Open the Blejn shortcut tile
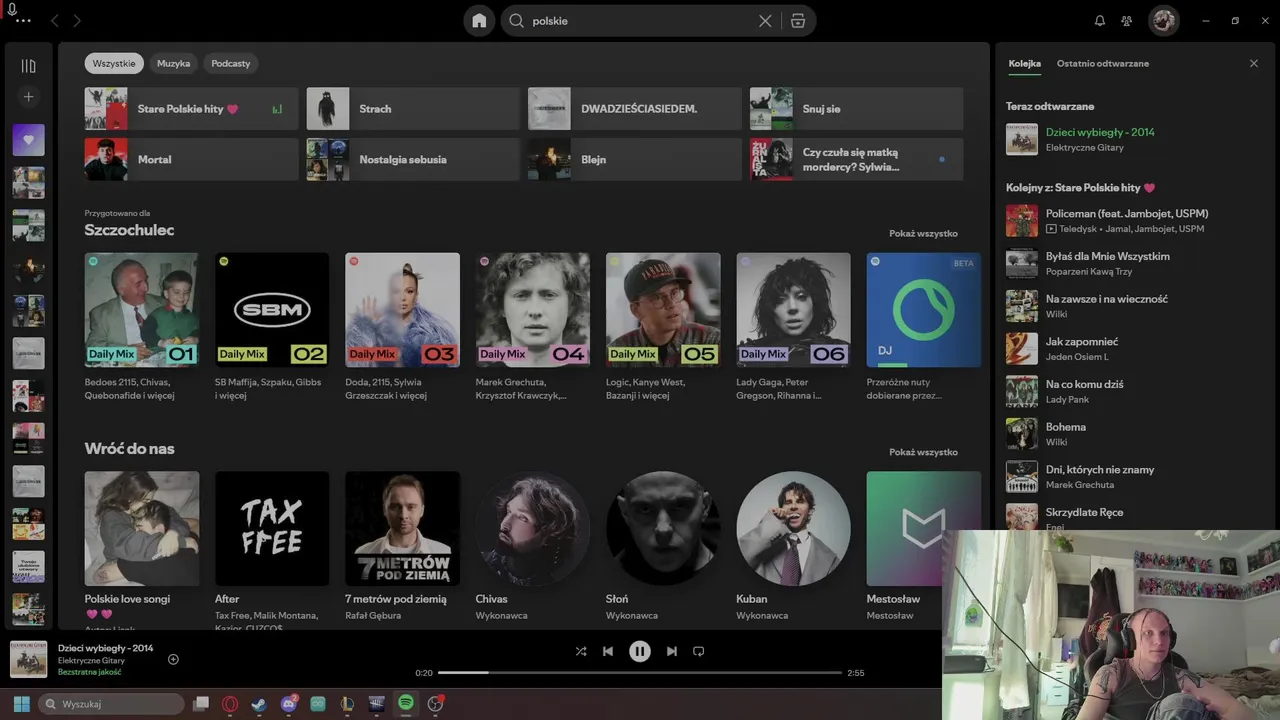Image resolution: width=1280 pixels, height=720 pixels. [x=635, y=159]
